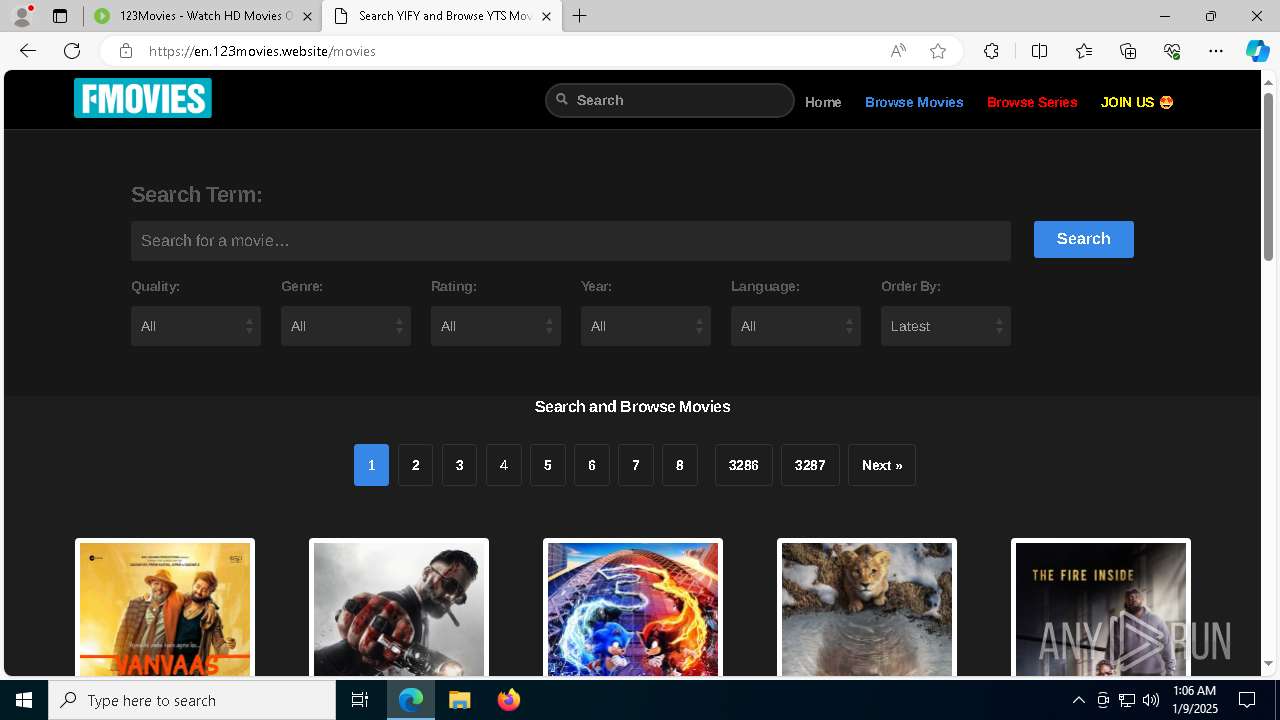Viewport: 1280px width, 720px height.
Task: Jump to results page 3287
Action: click(810, 465)
